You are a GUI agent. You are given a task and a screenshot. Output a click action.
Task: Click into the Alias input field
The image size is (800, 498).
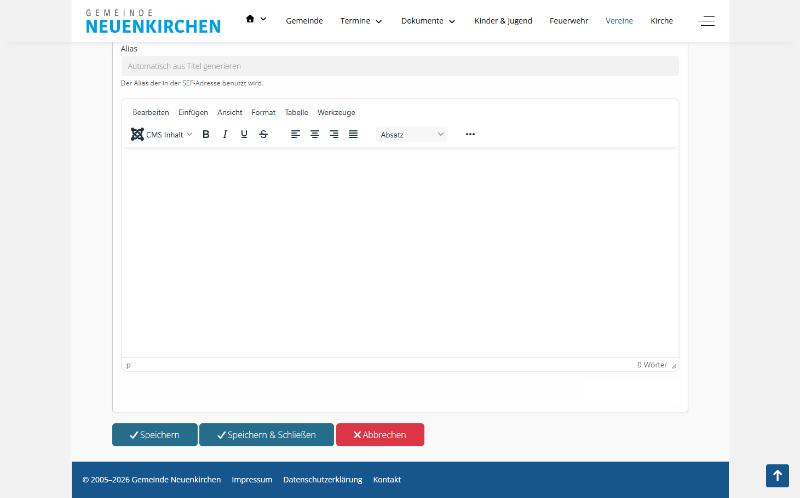click(x=400, y=66)
